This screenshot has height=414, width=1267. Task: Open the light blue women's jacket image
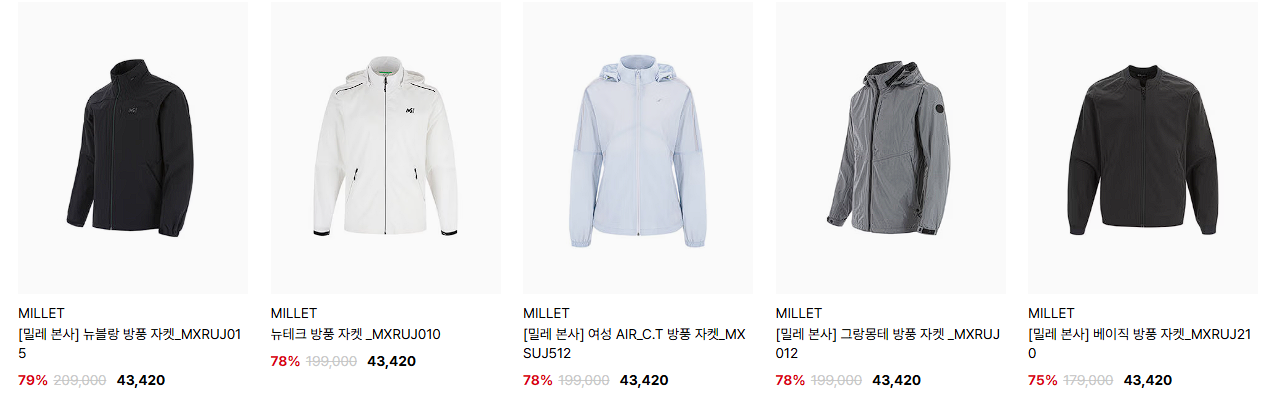tap(638, 147)
